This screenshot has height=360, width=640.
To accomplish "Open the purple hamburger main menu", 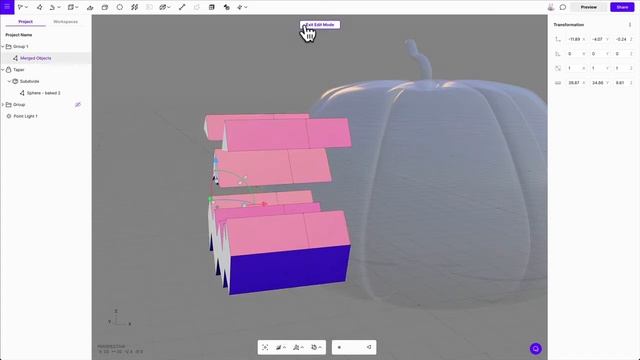I will point(7,7).
